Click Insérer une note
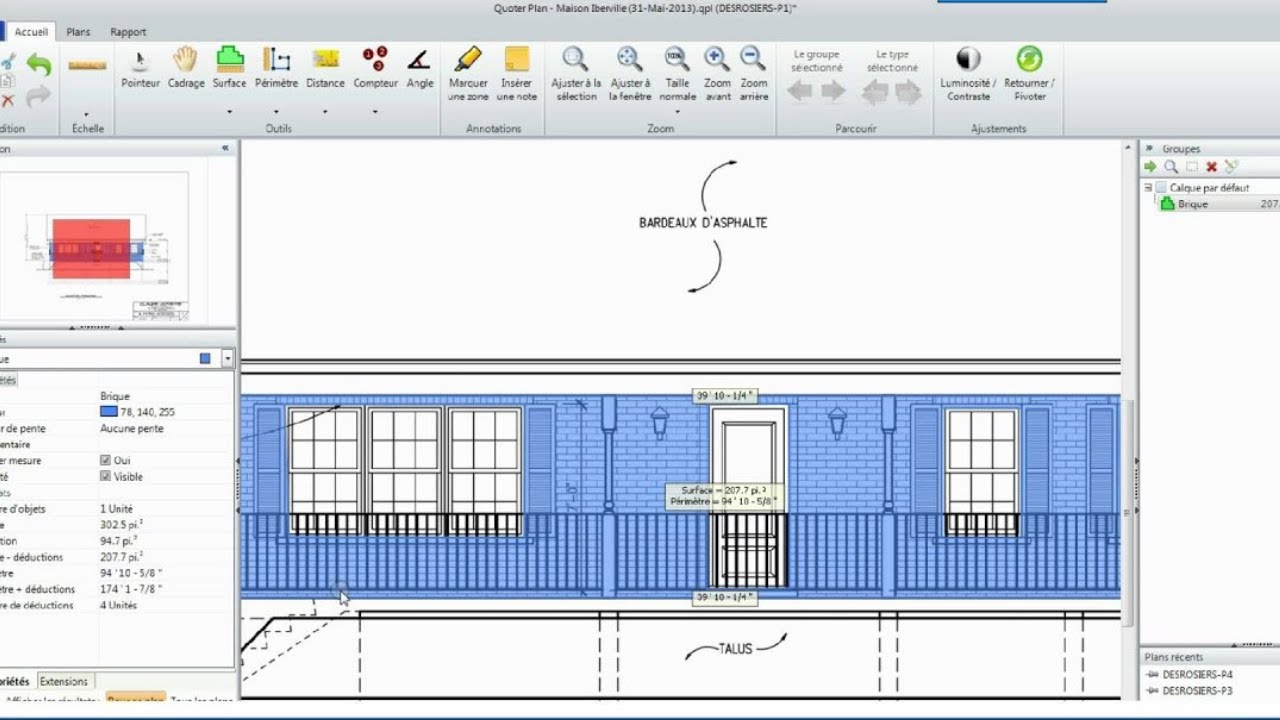 [x=516, y=73]
